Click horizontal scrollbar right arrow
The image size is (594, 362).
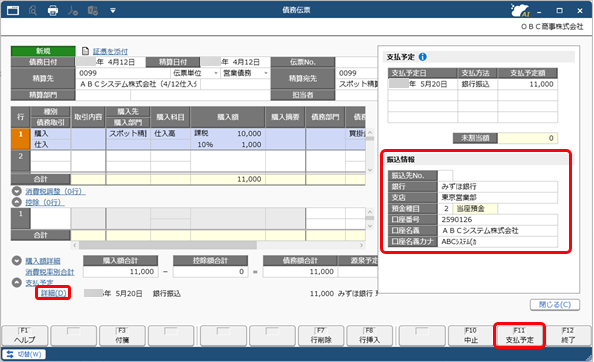click(362, 245)
